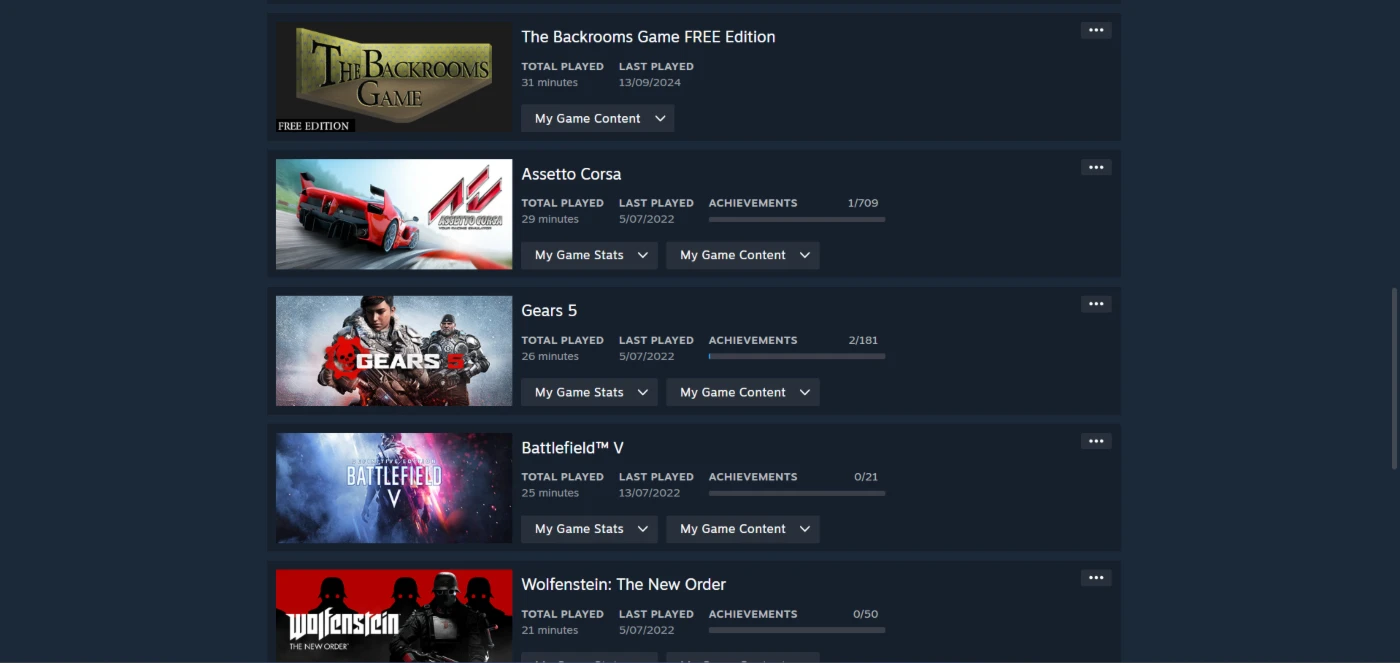Open the Gears 5 title link
The image size is (1400, 663).
549,310
